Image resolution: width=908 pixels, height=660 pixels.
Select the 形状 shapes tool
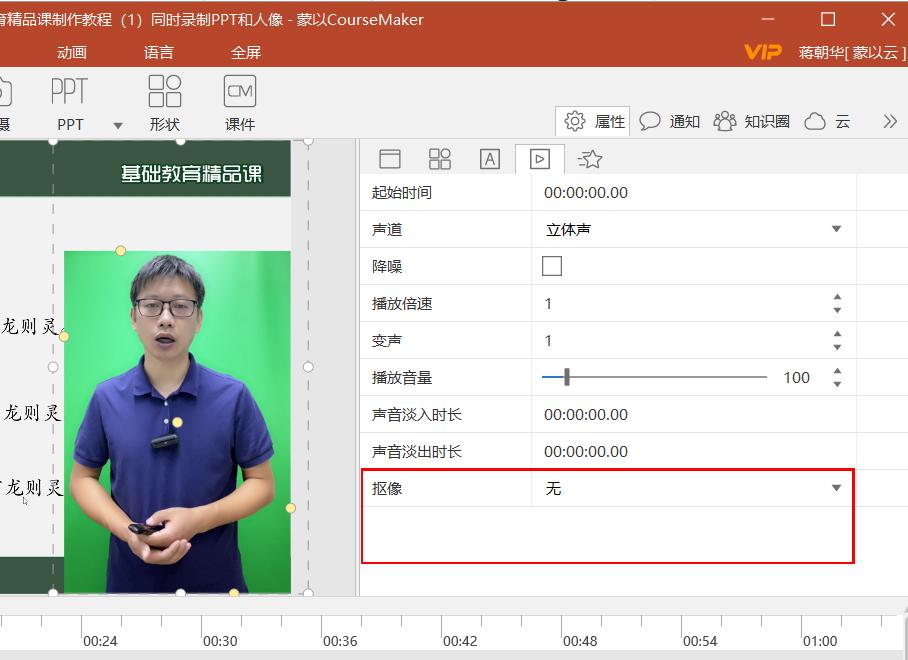[x=164, y=92]
